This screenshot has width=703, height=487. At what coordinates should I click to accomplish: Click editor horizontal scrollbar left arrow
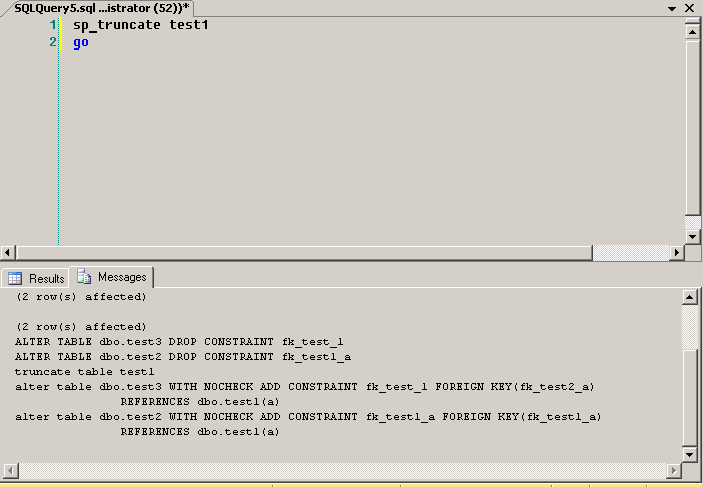9,252
